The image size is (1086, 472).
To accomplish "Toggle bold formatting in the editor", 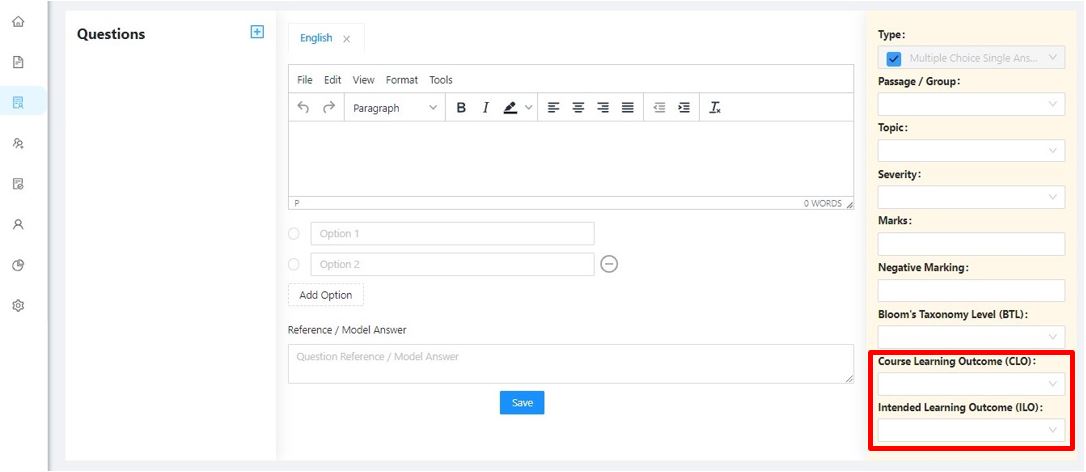I will tap(461, 107).
